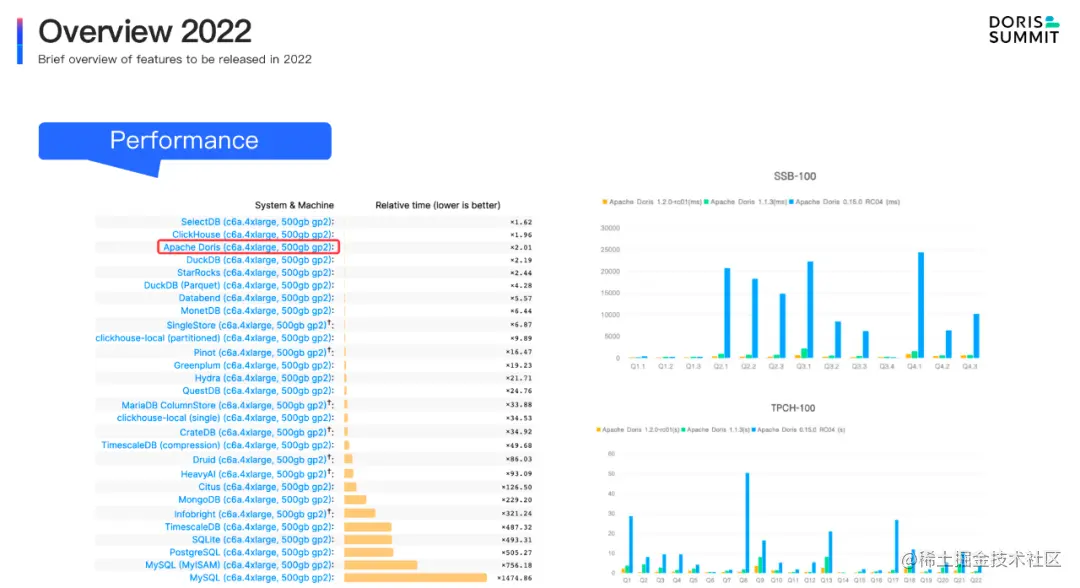Screen dimensions: 1080x588
Task: Click the Infobright system link
Action: [x=253, y=514]
